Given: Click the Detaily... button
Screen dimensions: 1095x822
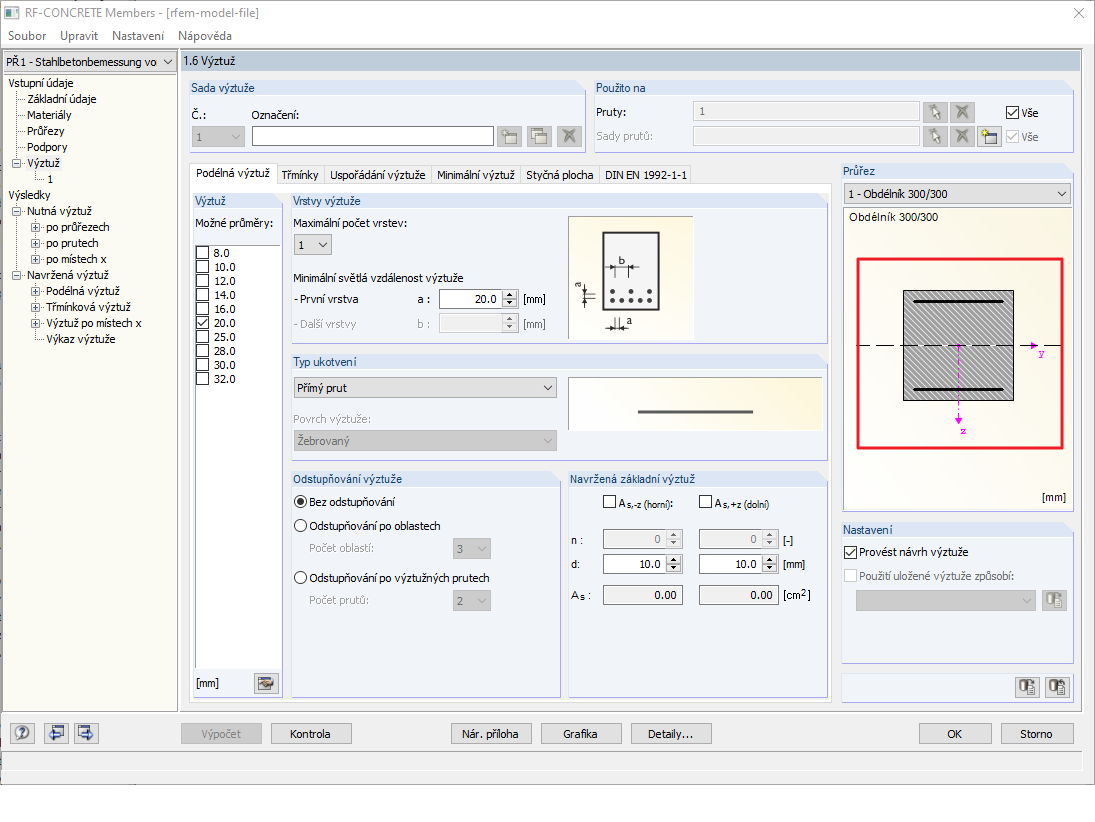Looking at the screenshot, I should click(x=670, y=734).
